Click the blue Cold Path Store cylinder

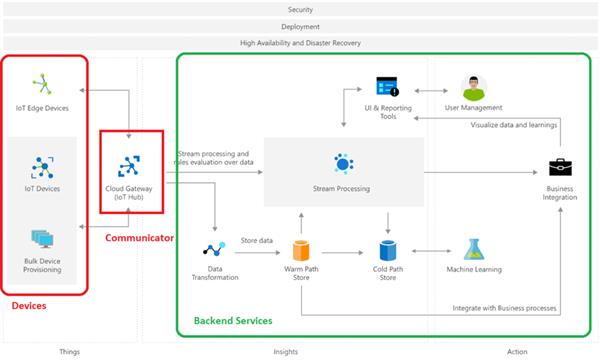[x=388, y=251]
